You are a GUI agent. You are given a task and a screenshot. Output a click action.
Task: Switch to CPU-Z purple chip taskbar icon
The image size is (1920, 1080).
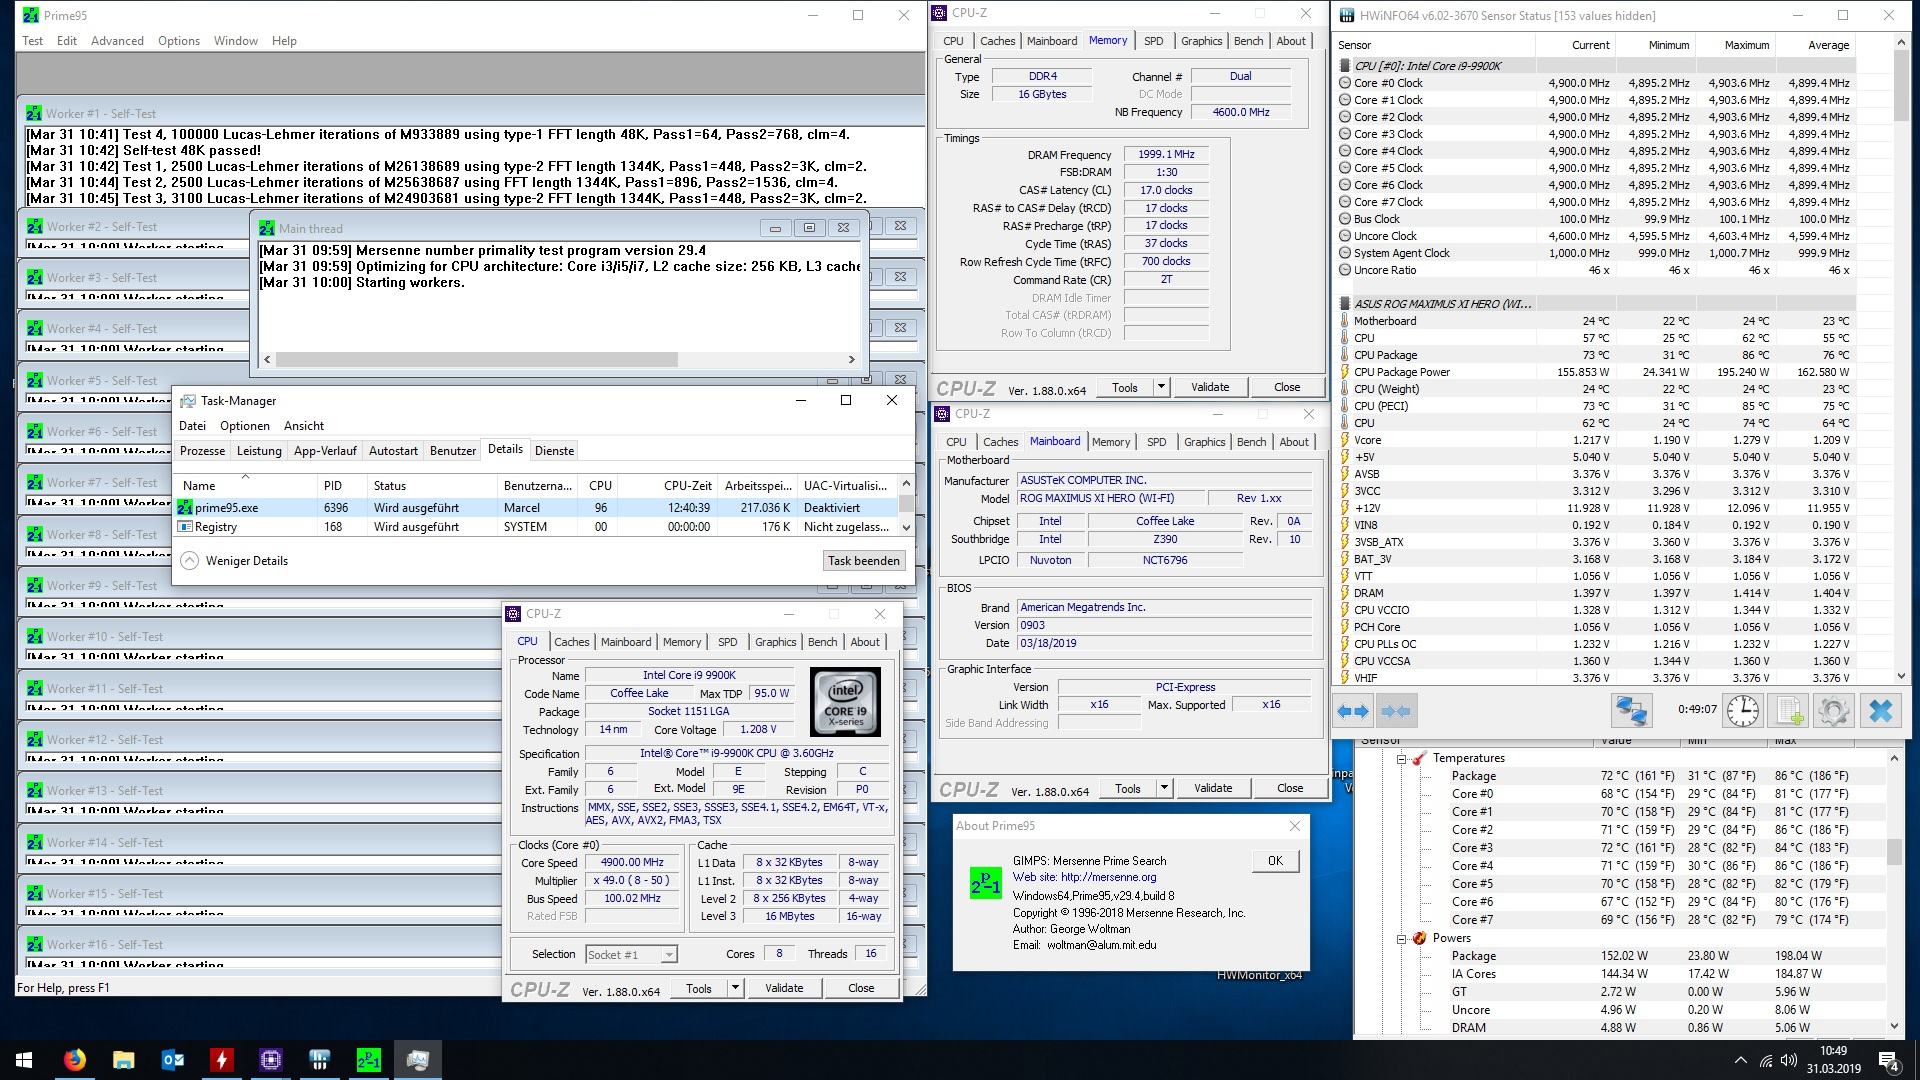coord(271,1060)
